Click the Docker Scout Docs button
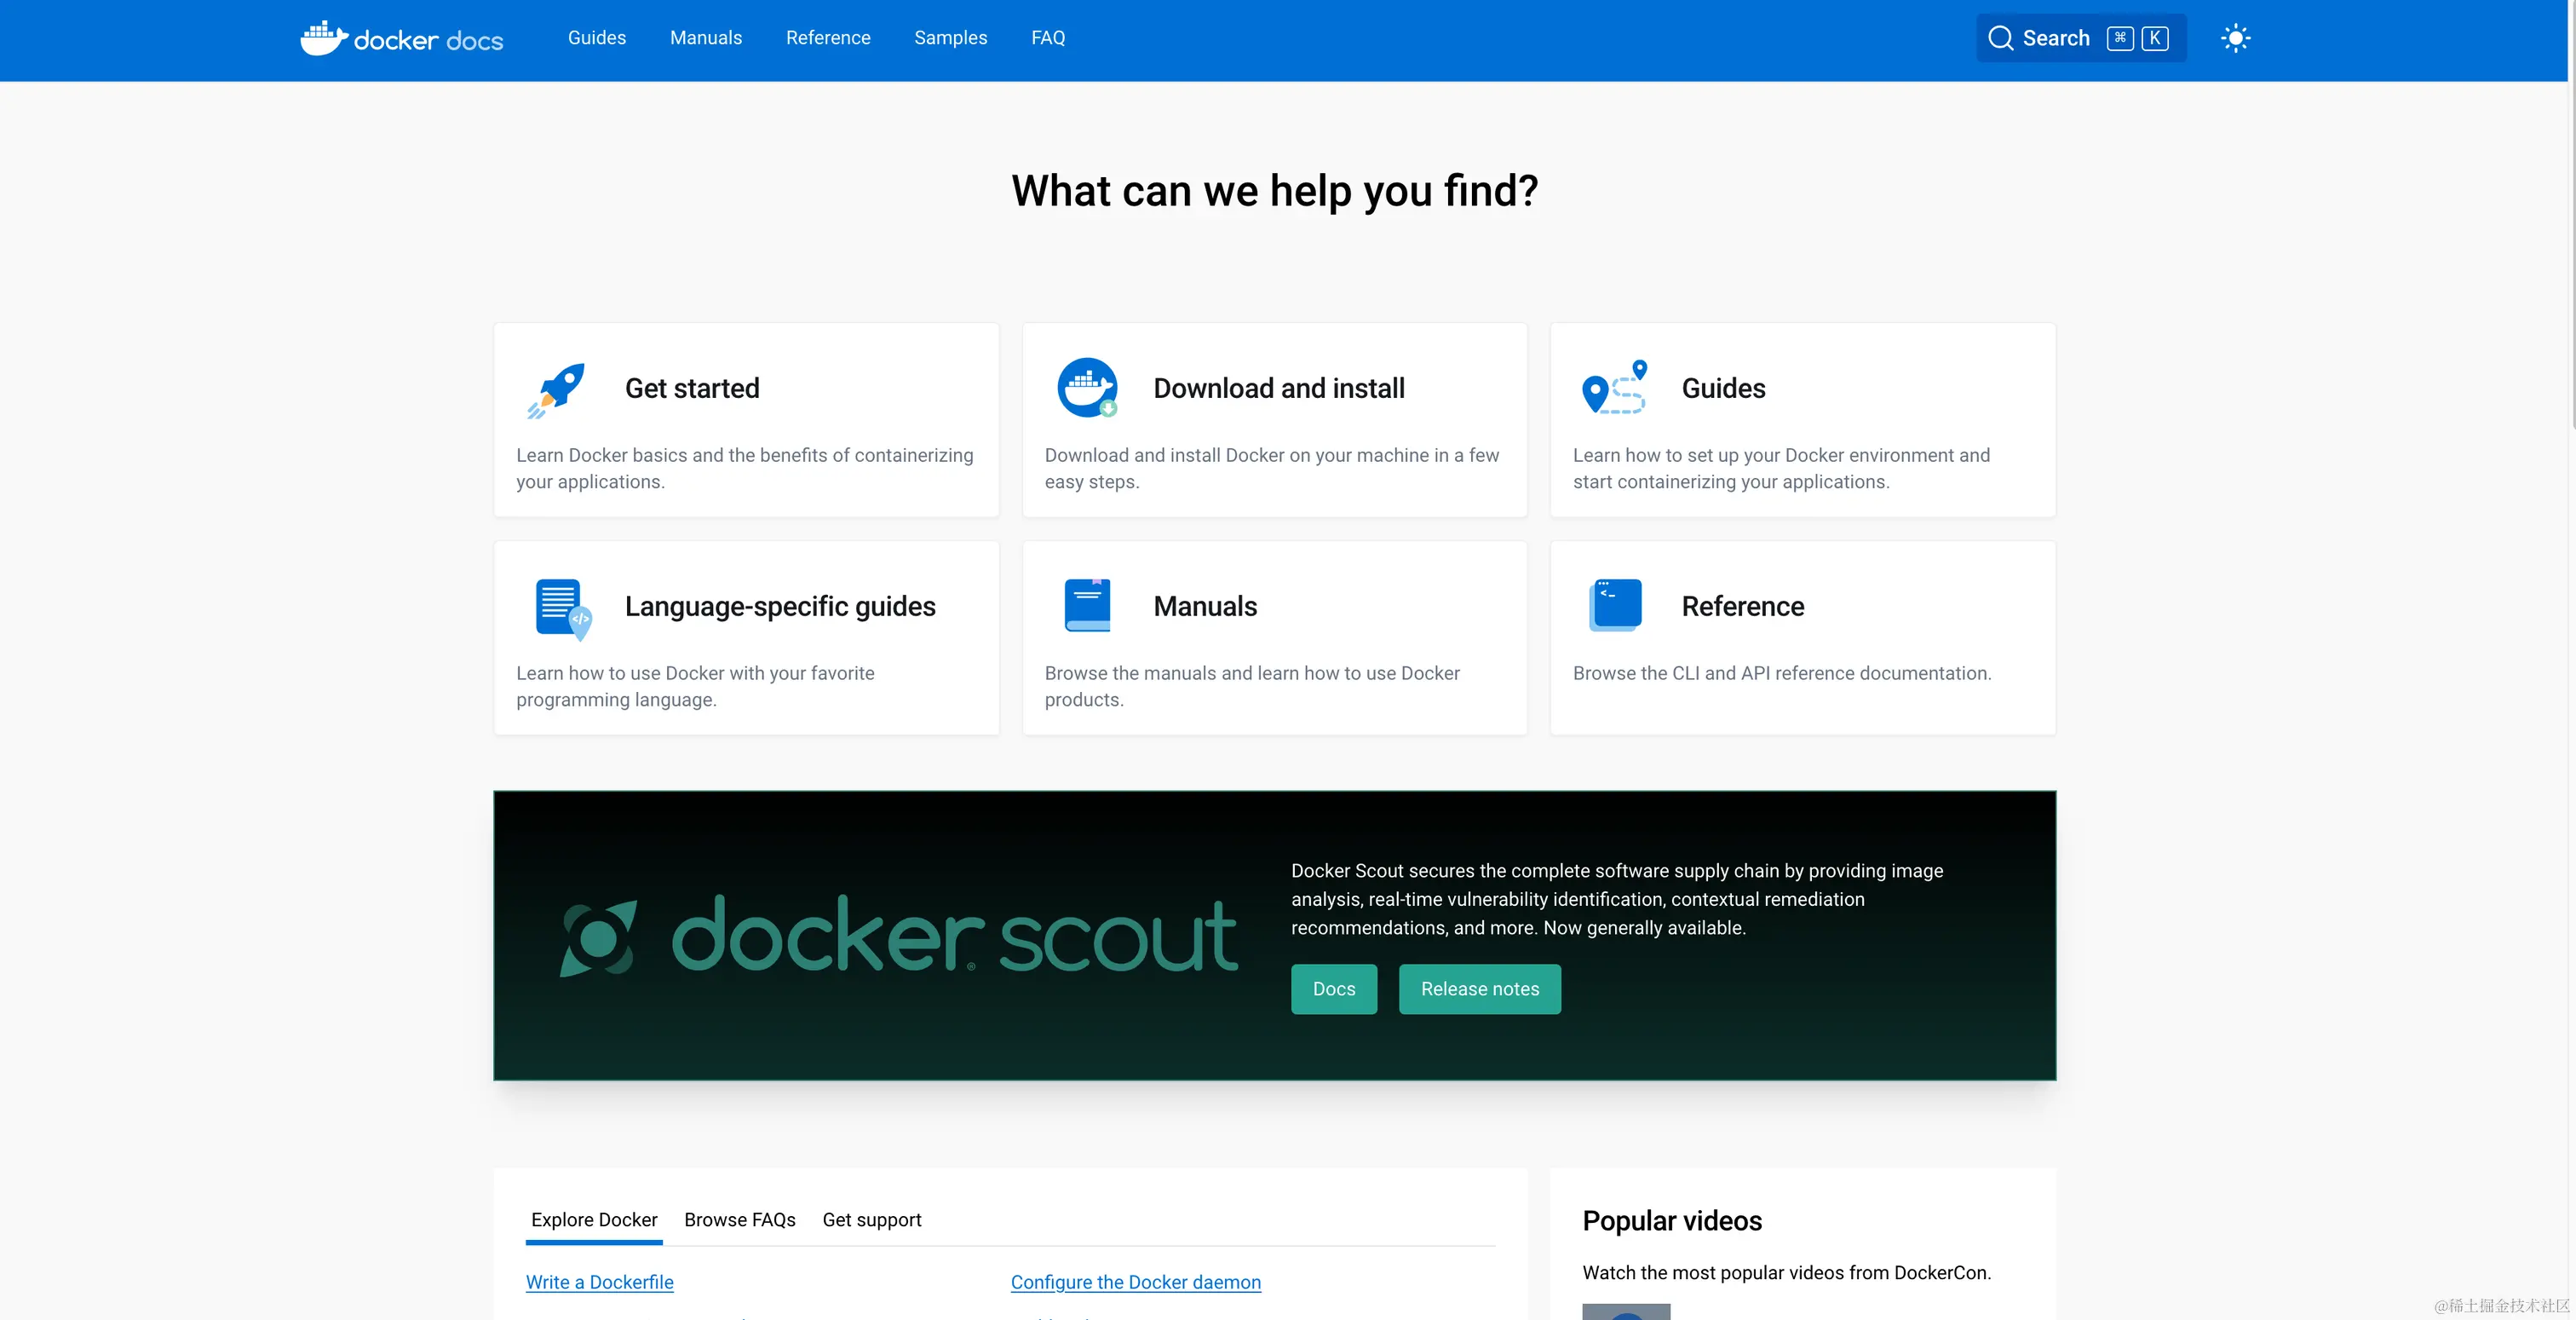Viewport: 2576px width, 1320px height. tap(1333, 989)
